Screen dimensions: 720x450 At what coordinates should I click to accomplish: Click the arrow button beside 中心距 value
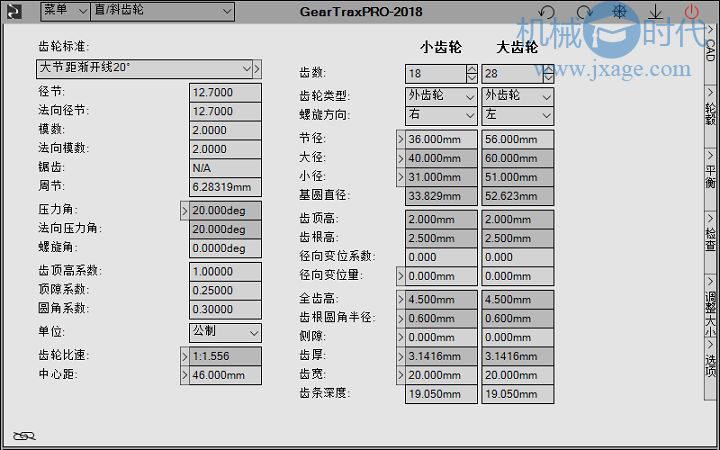(x=185, y=375)
